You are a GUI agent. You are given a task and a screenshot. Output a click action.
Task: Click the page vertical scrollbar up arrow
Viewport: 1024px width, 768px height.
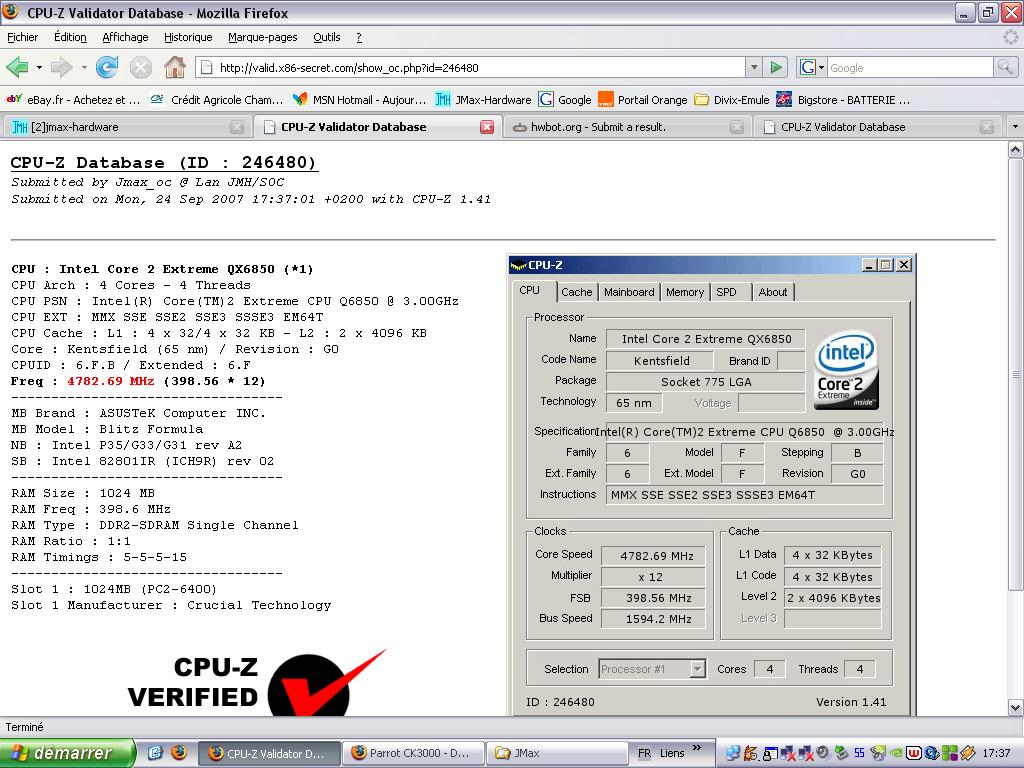[1016, 150]
